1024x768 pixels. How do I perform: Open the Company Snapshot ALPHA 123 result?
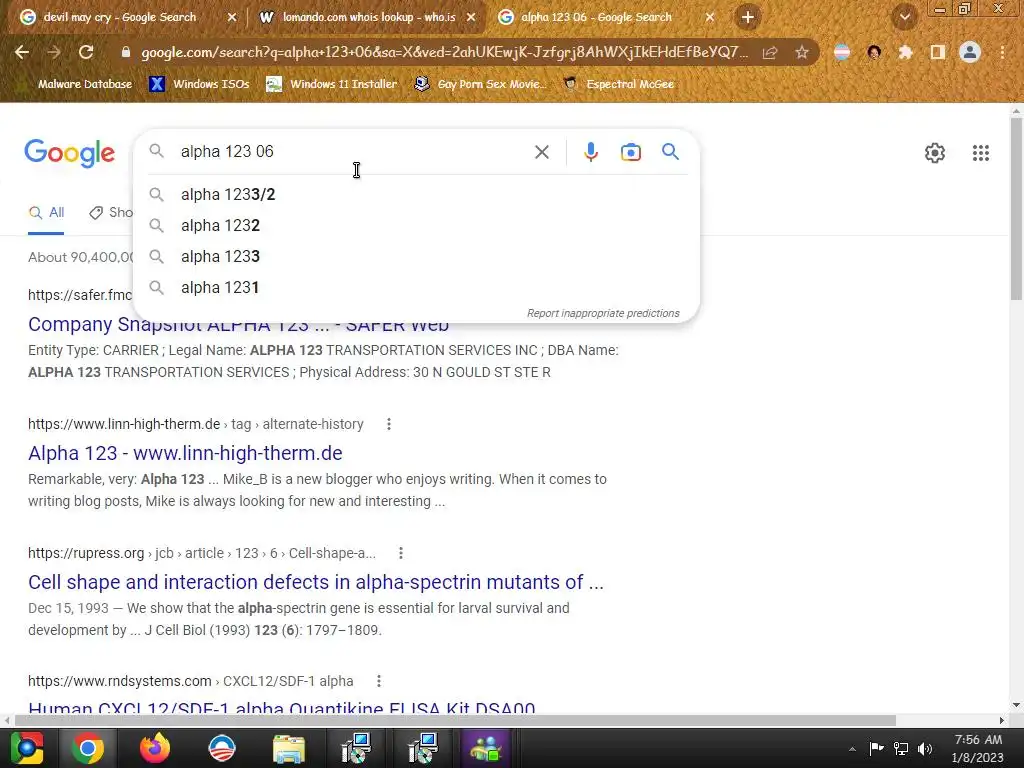click(238, 327)
